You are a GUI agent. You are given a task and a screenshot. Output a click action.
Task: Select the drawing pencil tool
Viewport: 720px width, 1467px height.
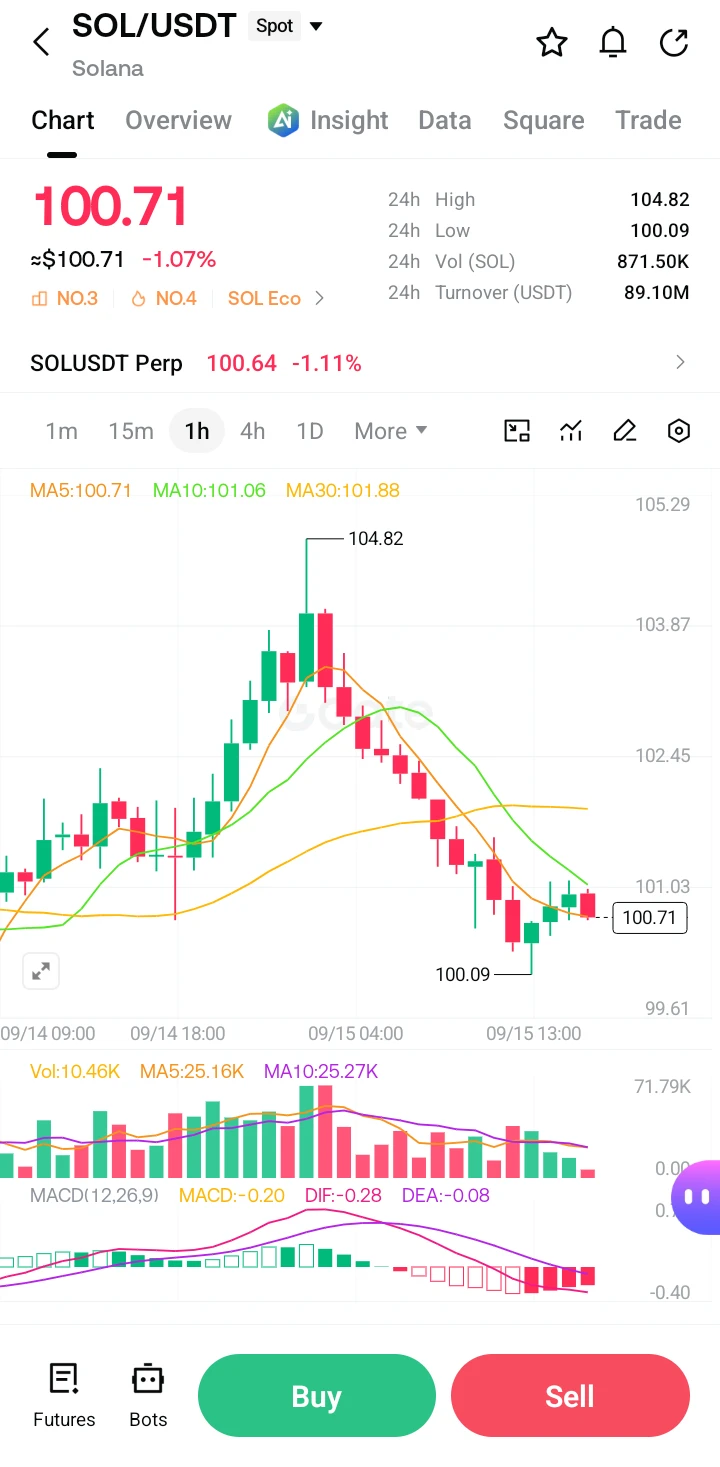[x=625, y=431]
